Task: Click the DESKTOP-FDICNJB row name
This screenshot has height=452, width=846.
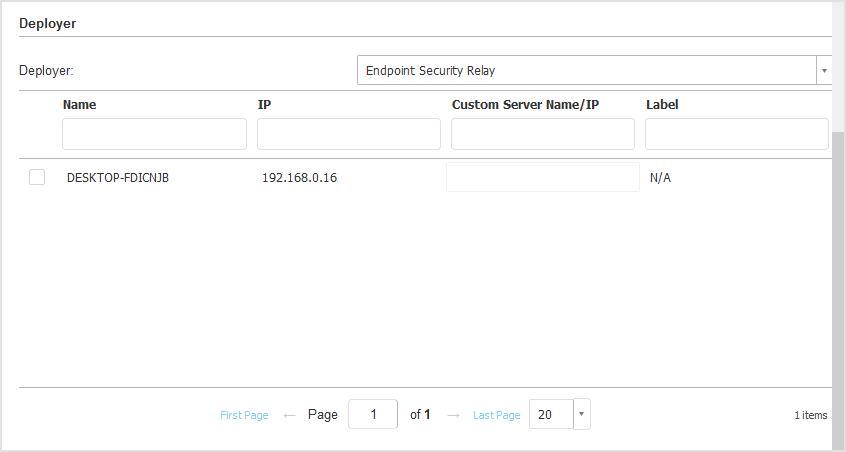Action: click(x=118, y=178)
